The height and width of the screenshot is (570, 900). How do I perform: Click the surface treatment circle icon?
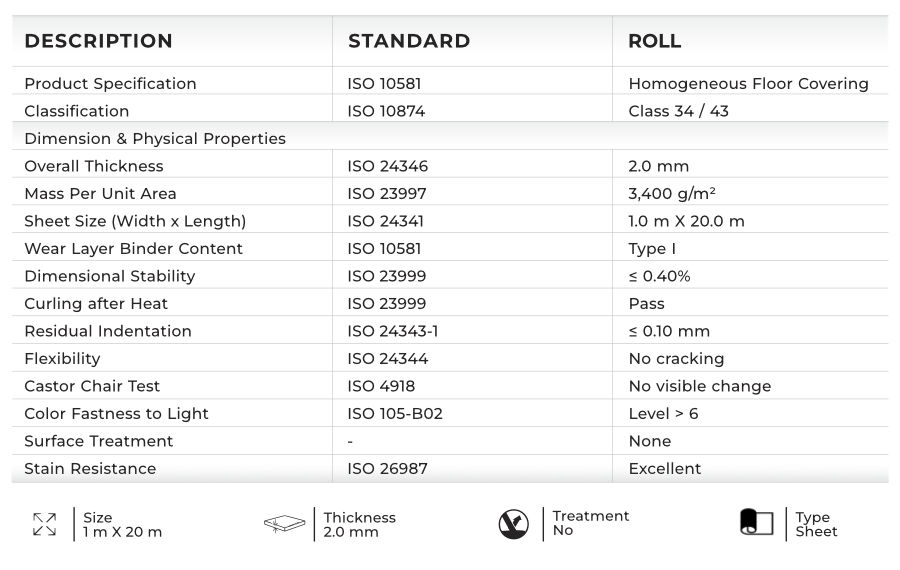[x=513, y=524]
